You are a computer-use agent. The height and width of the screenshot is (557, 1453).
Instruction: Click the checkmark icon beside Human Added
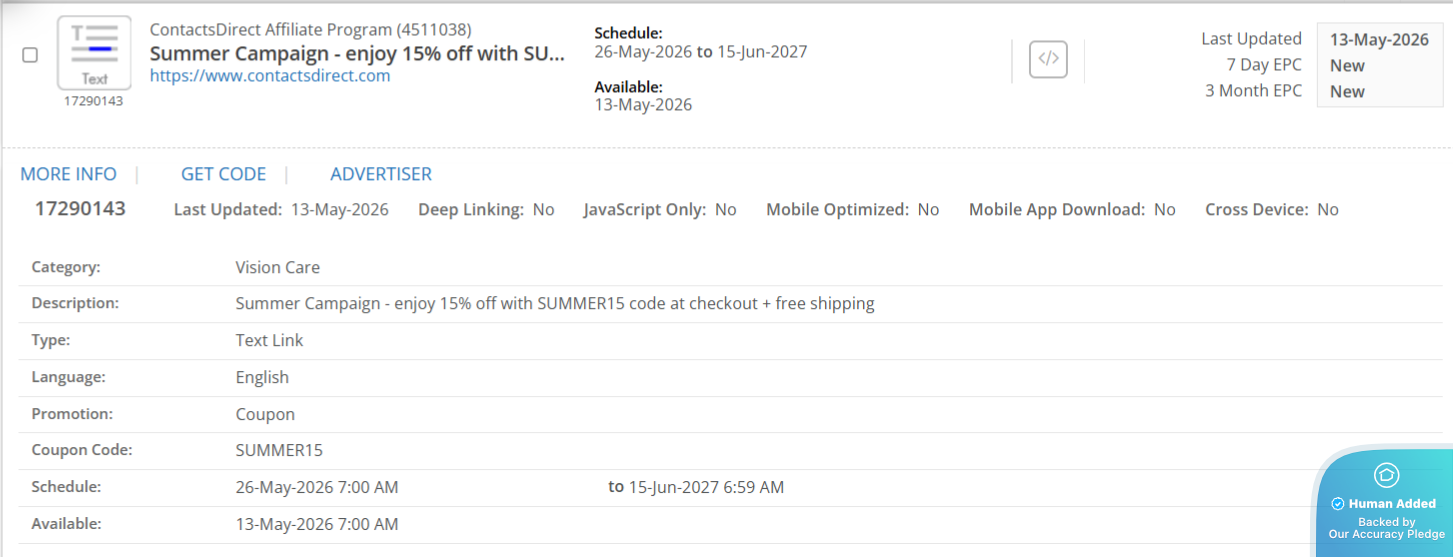(1338, 504)
